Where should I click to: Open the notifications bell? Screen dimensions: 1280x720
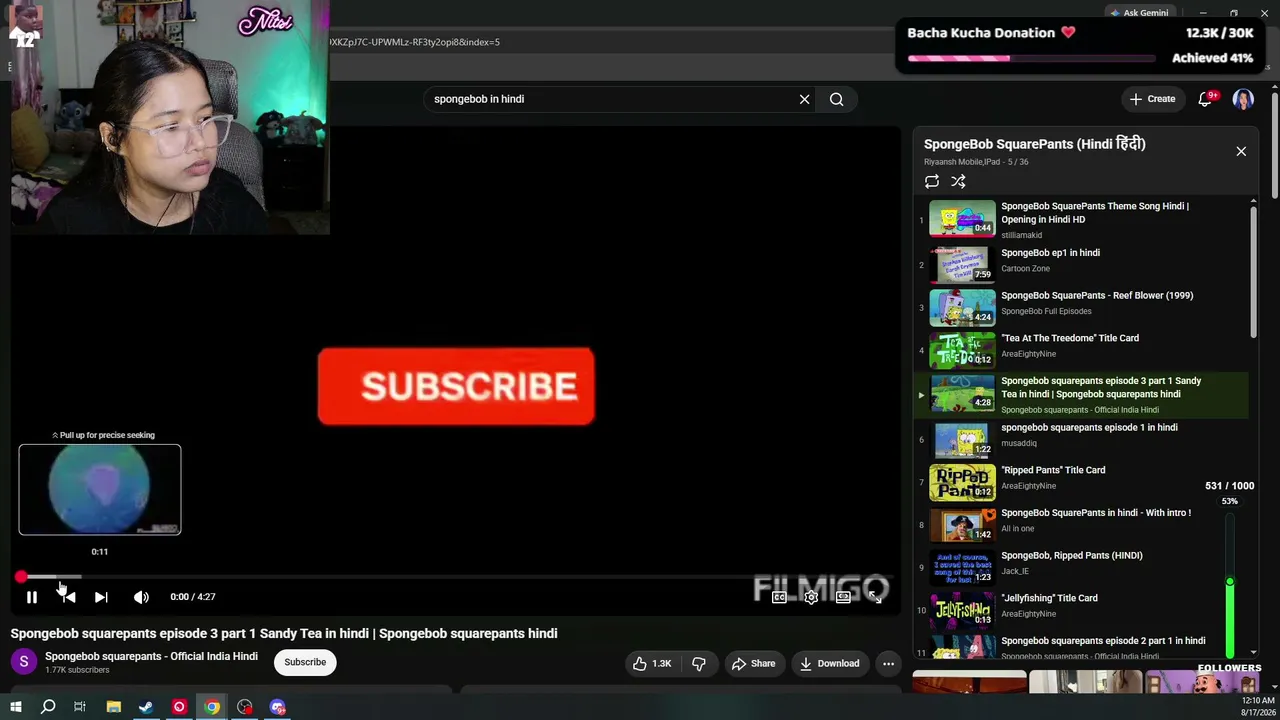(1205, 99)
